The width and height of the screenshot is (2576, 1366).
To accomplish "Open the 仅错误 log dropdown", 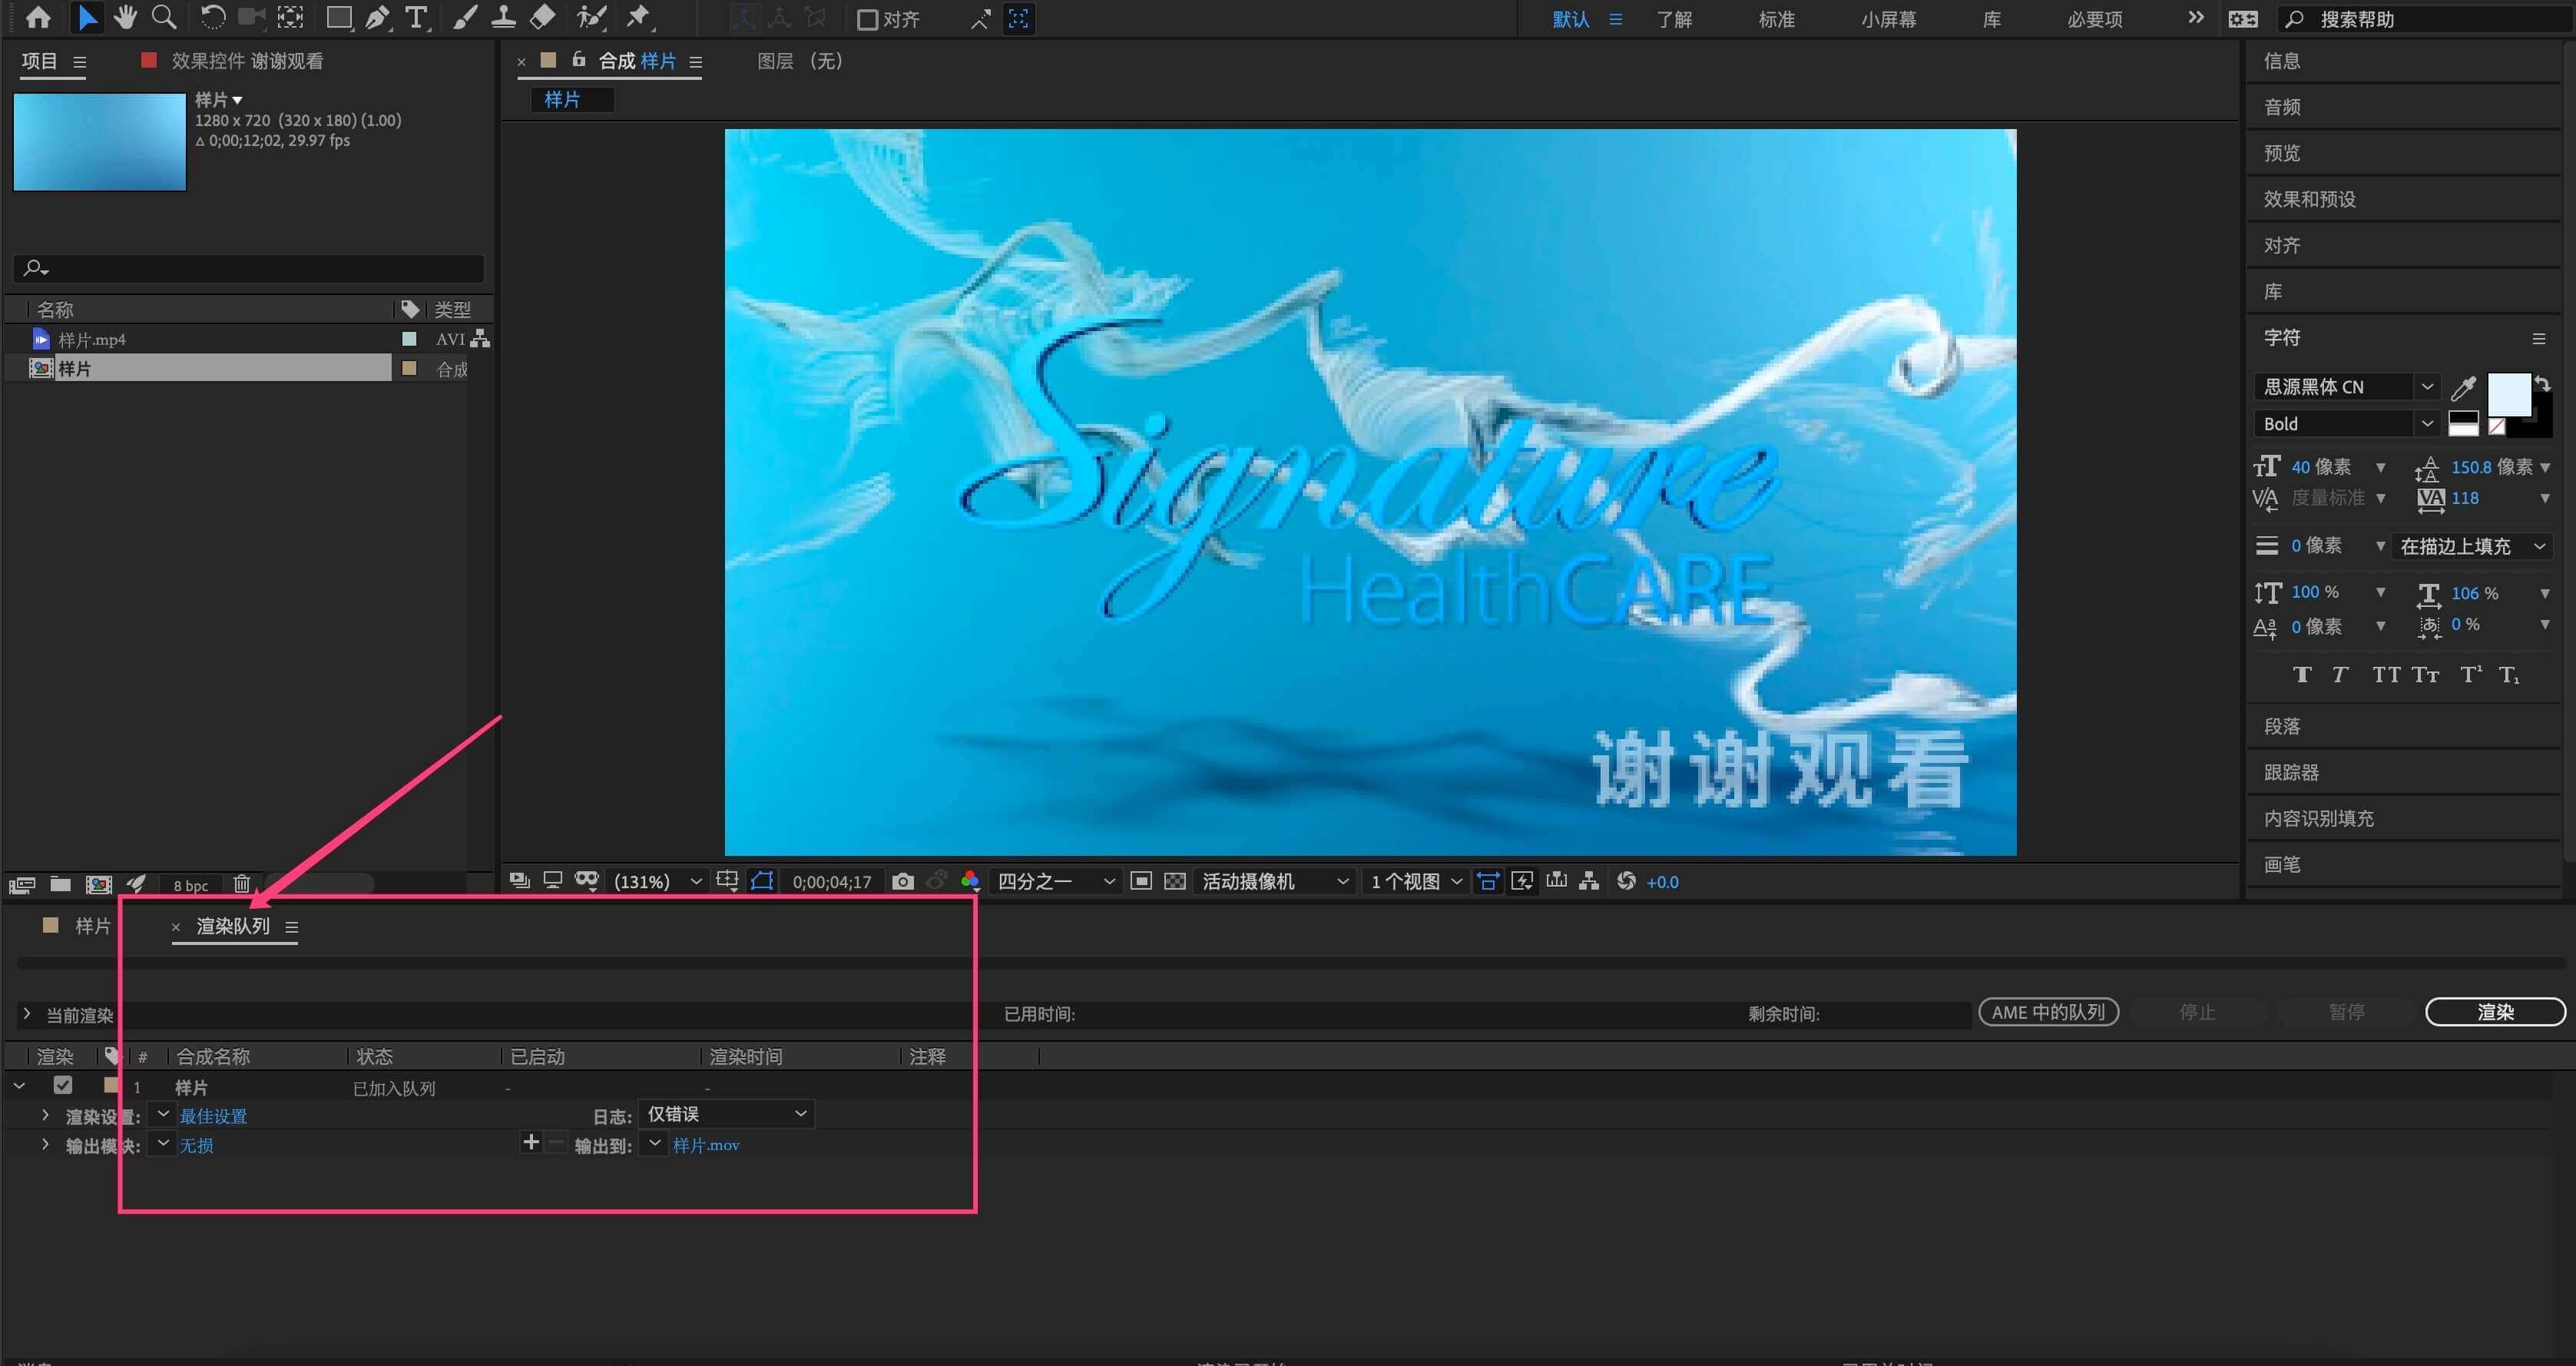I will tap(726, 1114).
